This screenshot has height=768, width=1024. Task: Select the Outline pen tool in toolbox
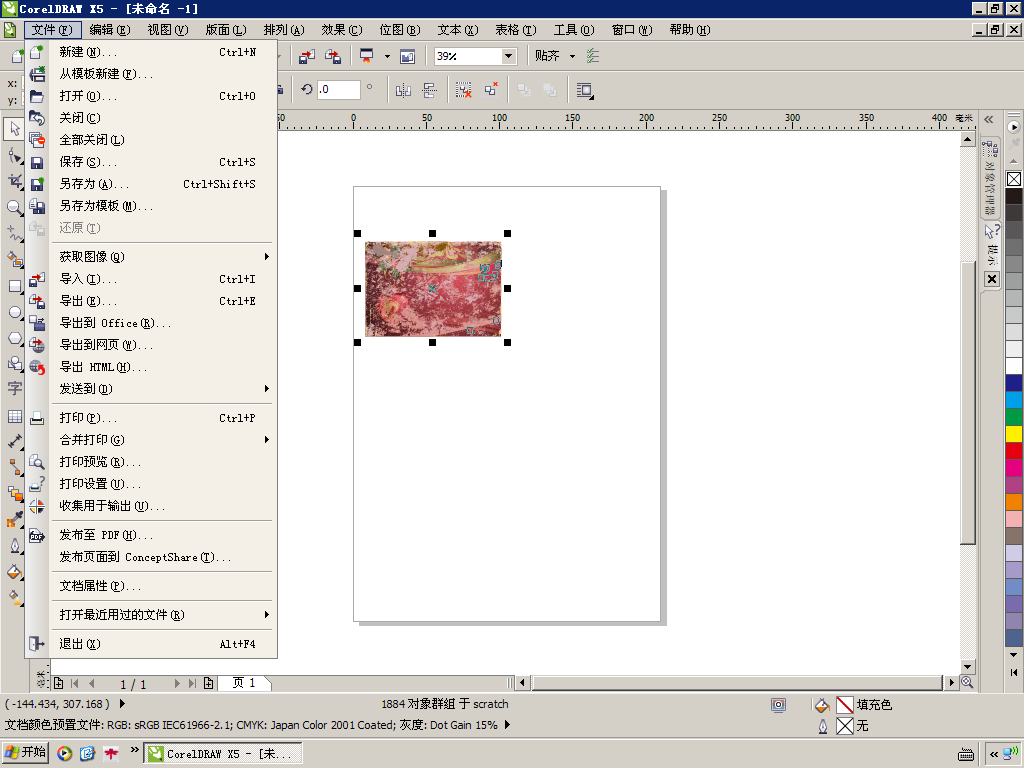[14, 546]
